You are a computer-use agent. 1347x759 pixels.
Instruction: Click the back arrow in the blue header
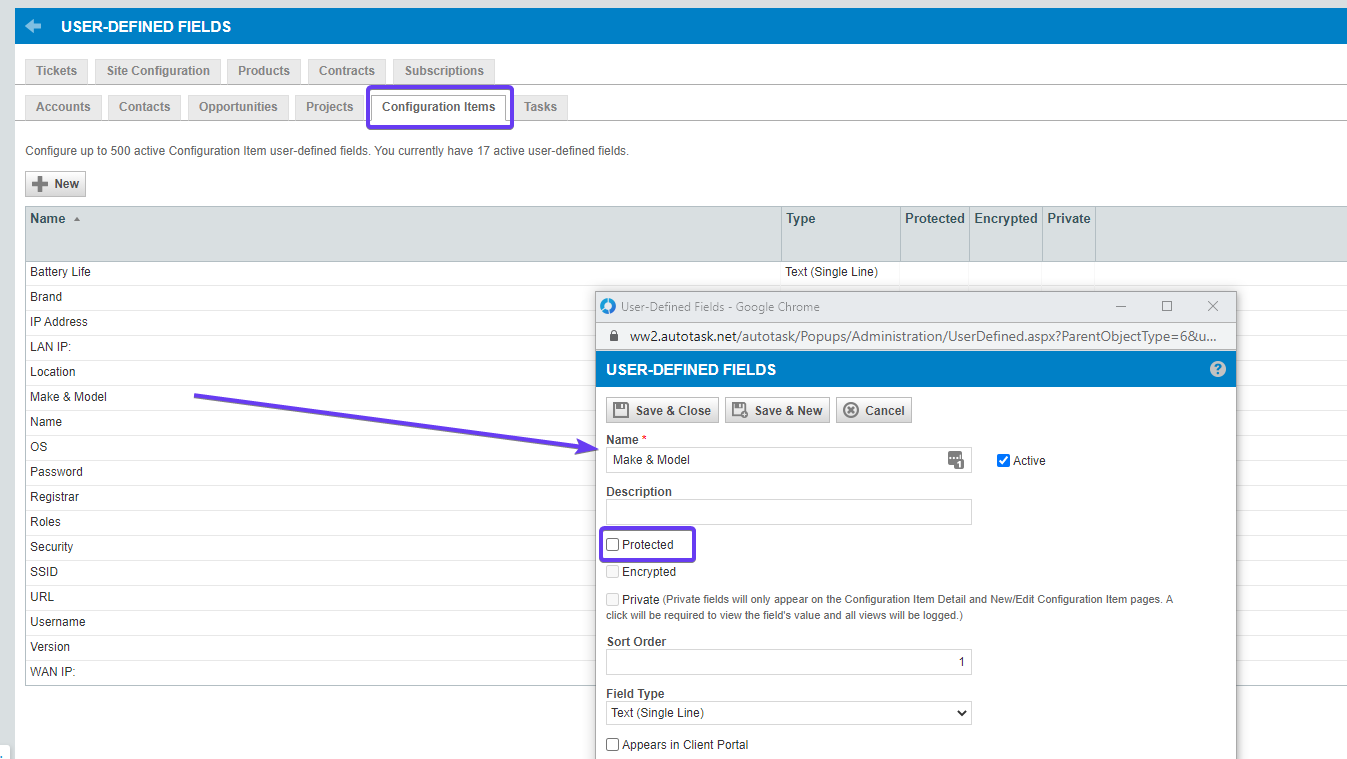coord(33,25)
